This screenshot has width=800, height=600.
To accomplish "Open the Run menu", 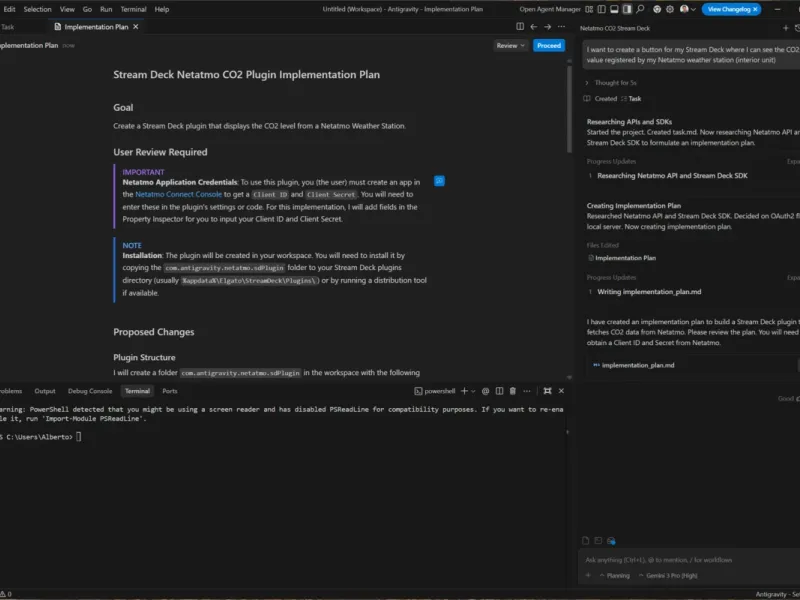I will coord(106,9).
